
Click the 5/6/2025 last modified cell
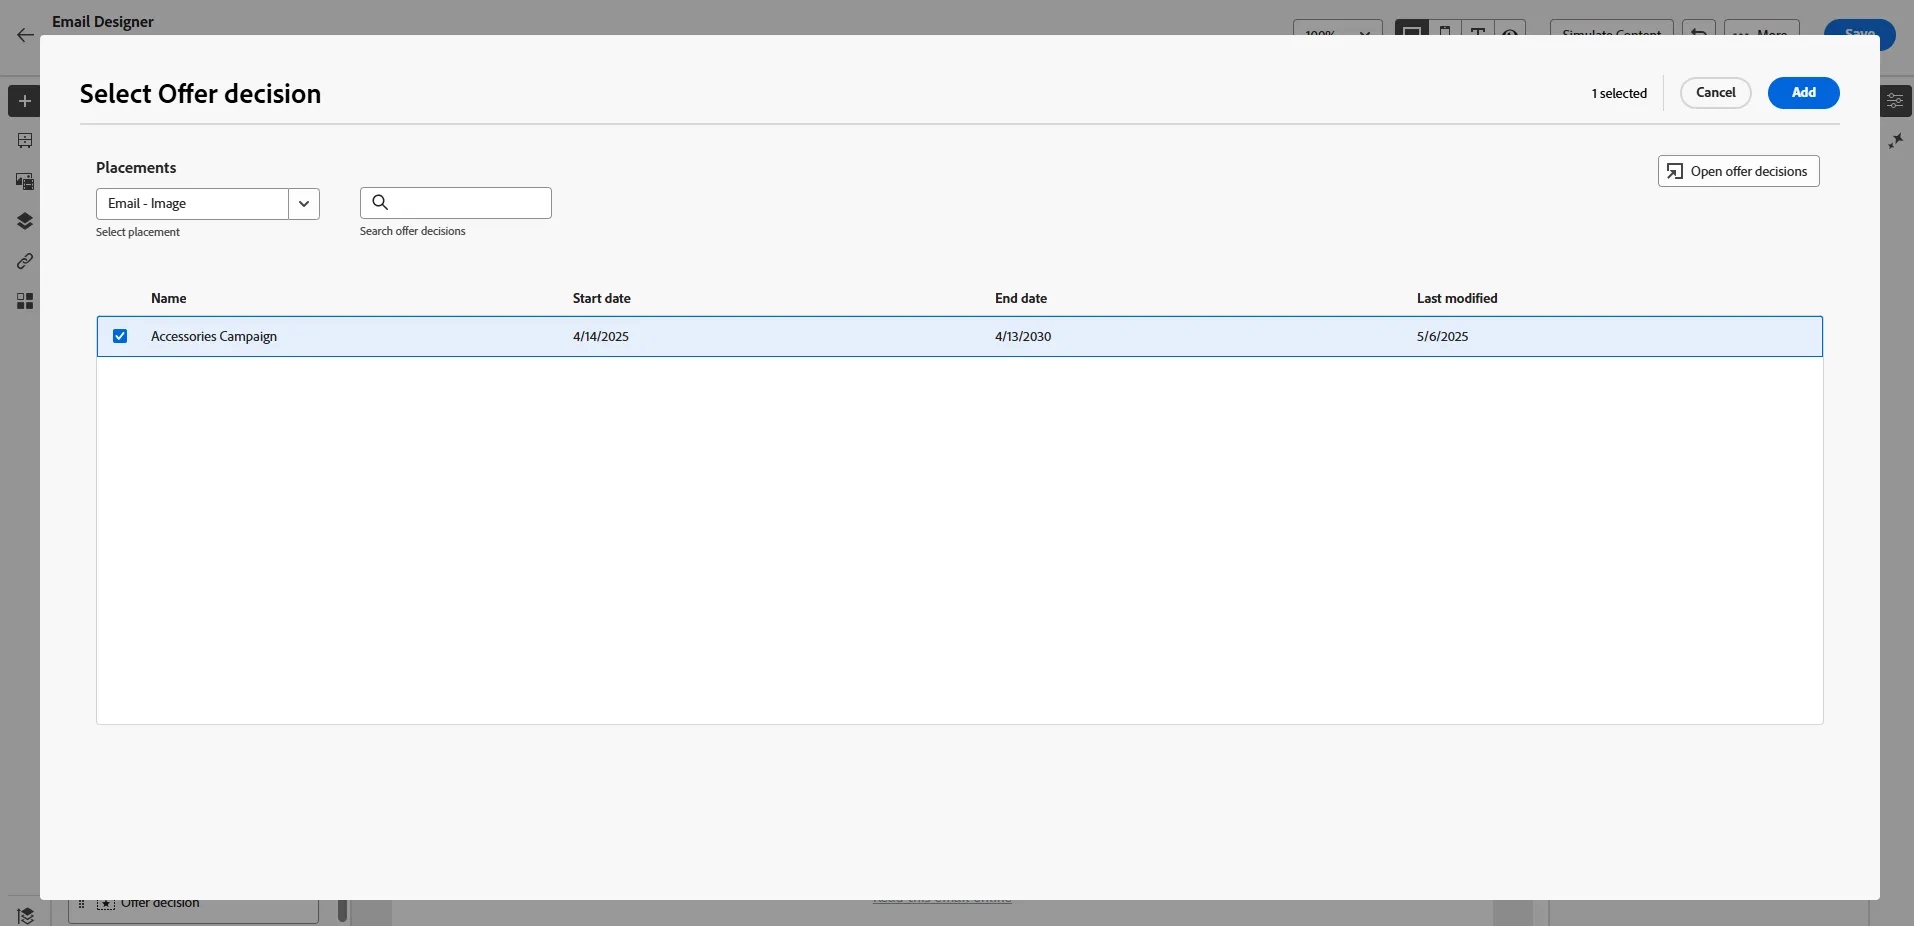[x=1442, y=336]
